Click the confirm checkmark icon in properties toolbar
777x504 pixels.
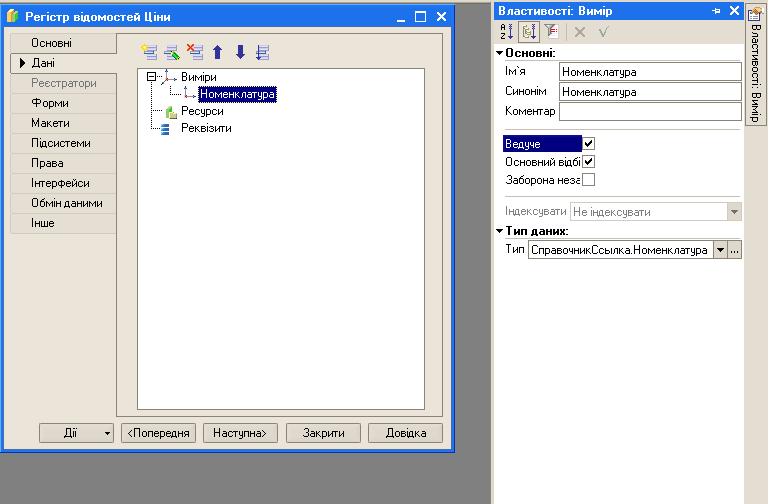[x=603, y=33]
